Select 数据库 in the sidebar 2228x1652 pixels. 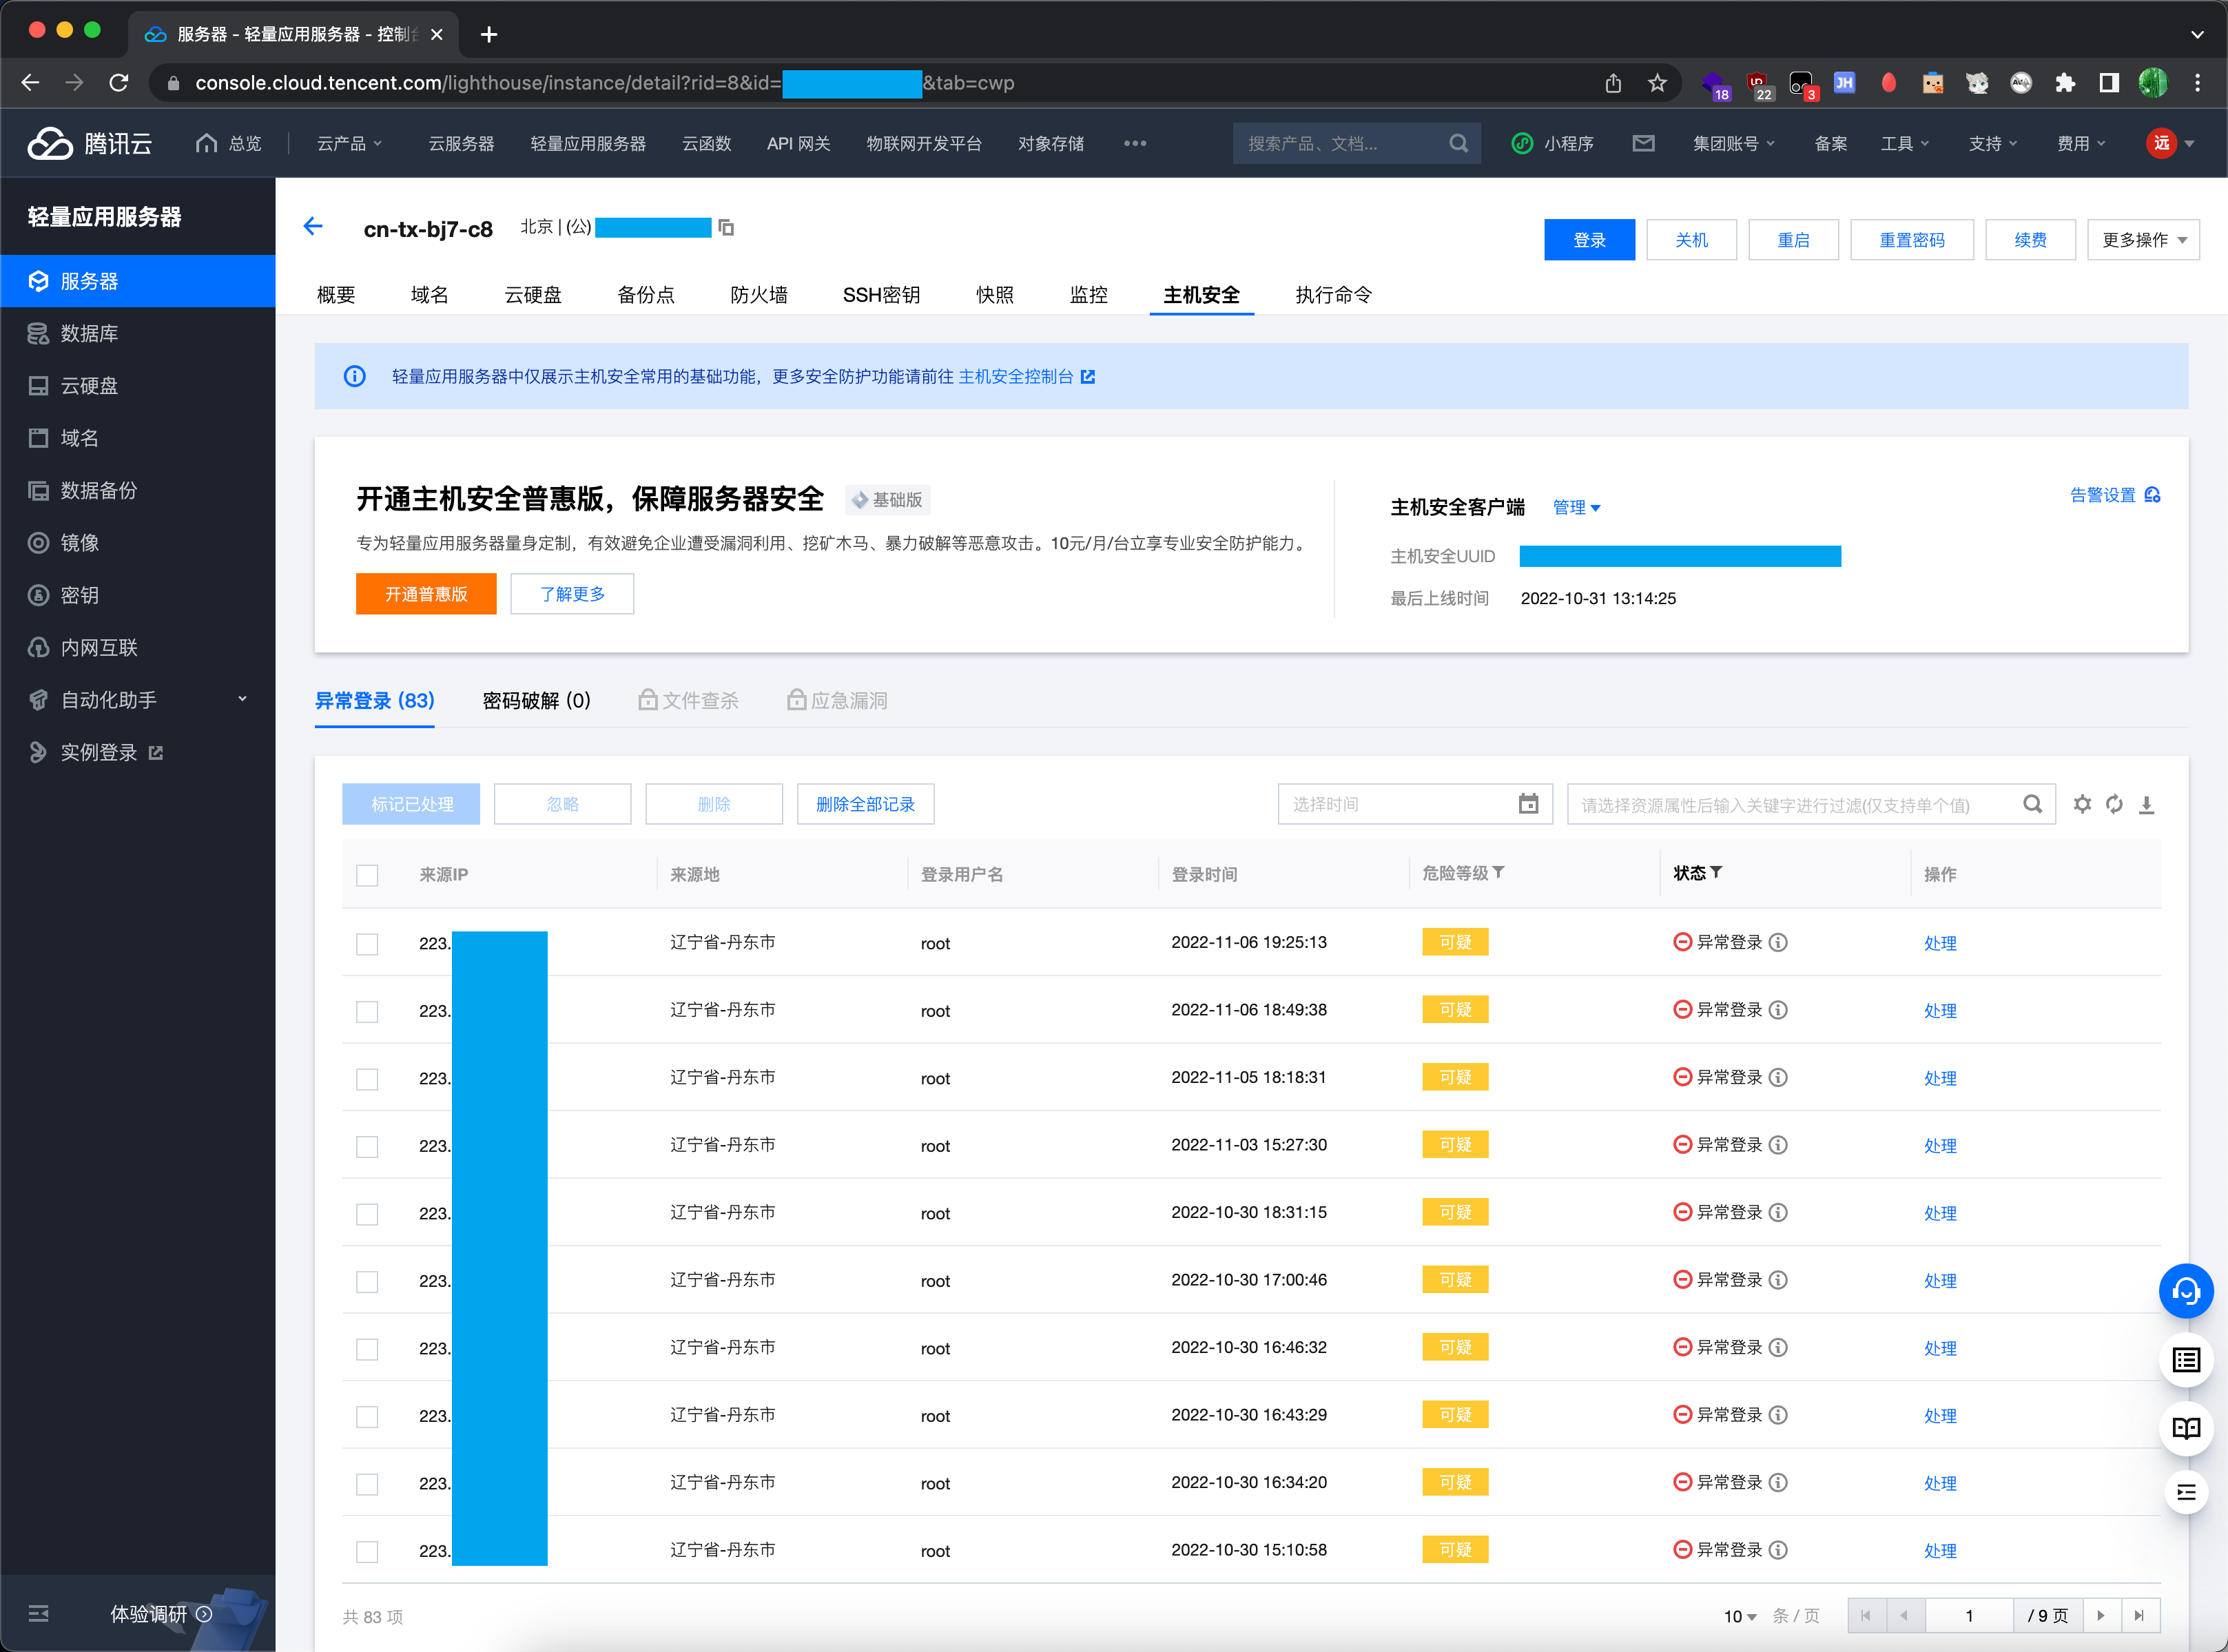(138, 333)
